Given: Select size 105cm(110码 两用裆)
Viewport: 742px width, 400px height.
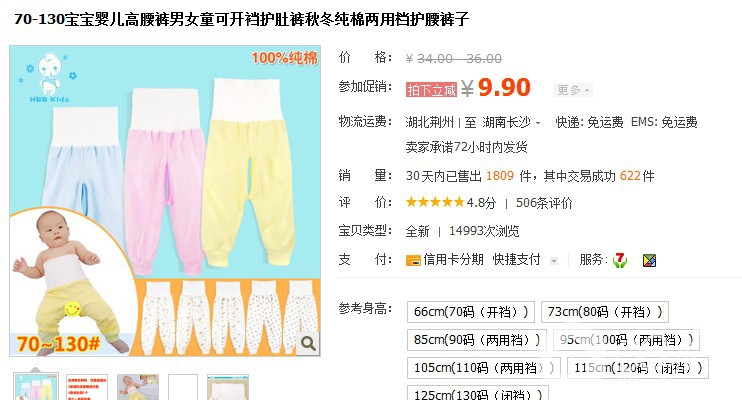Looking at the screenshot, I should (x=484, y=368).
